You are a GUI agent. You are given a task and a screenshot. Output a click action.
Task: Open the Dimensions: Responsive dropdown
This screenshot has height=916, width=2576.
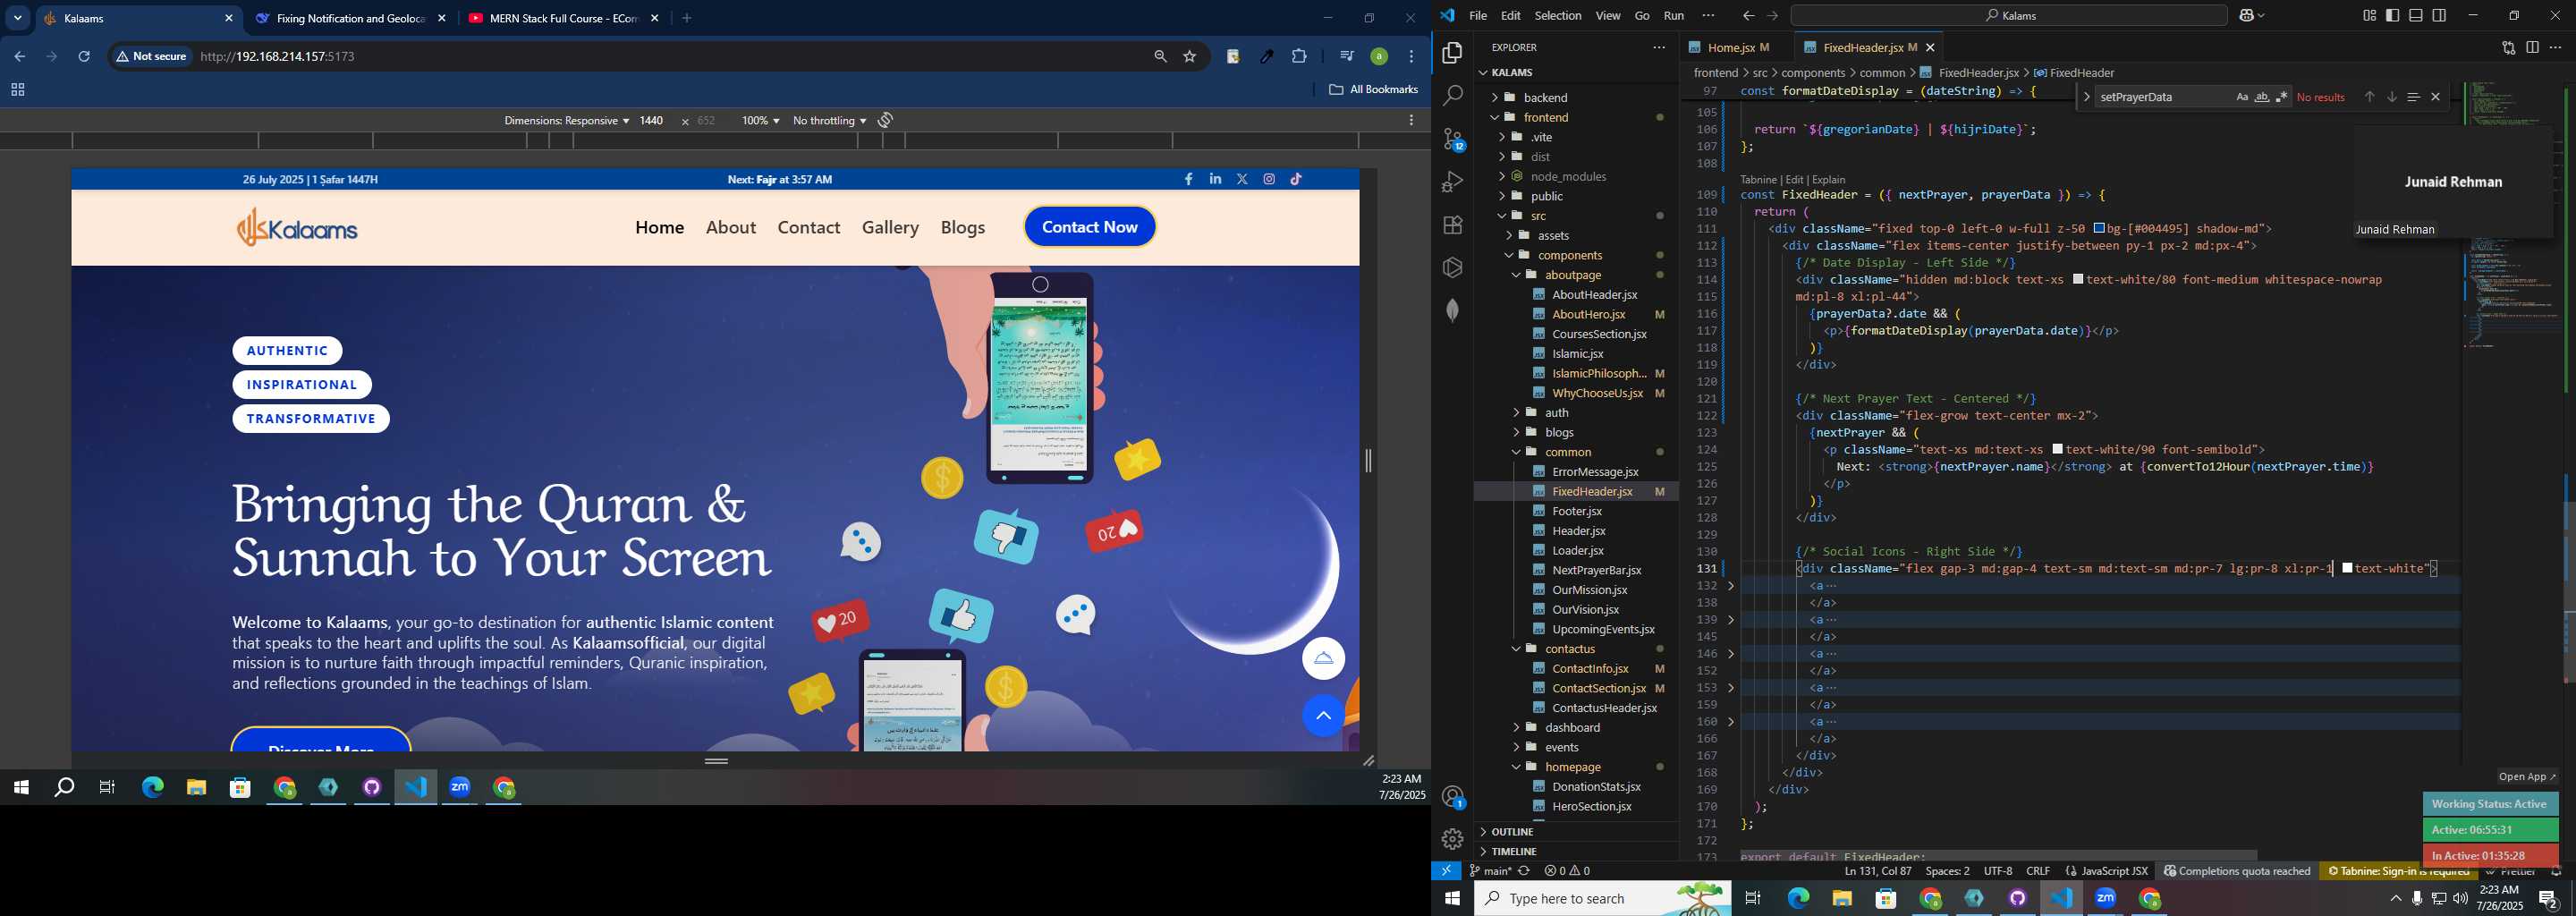[x=566, y=120]
